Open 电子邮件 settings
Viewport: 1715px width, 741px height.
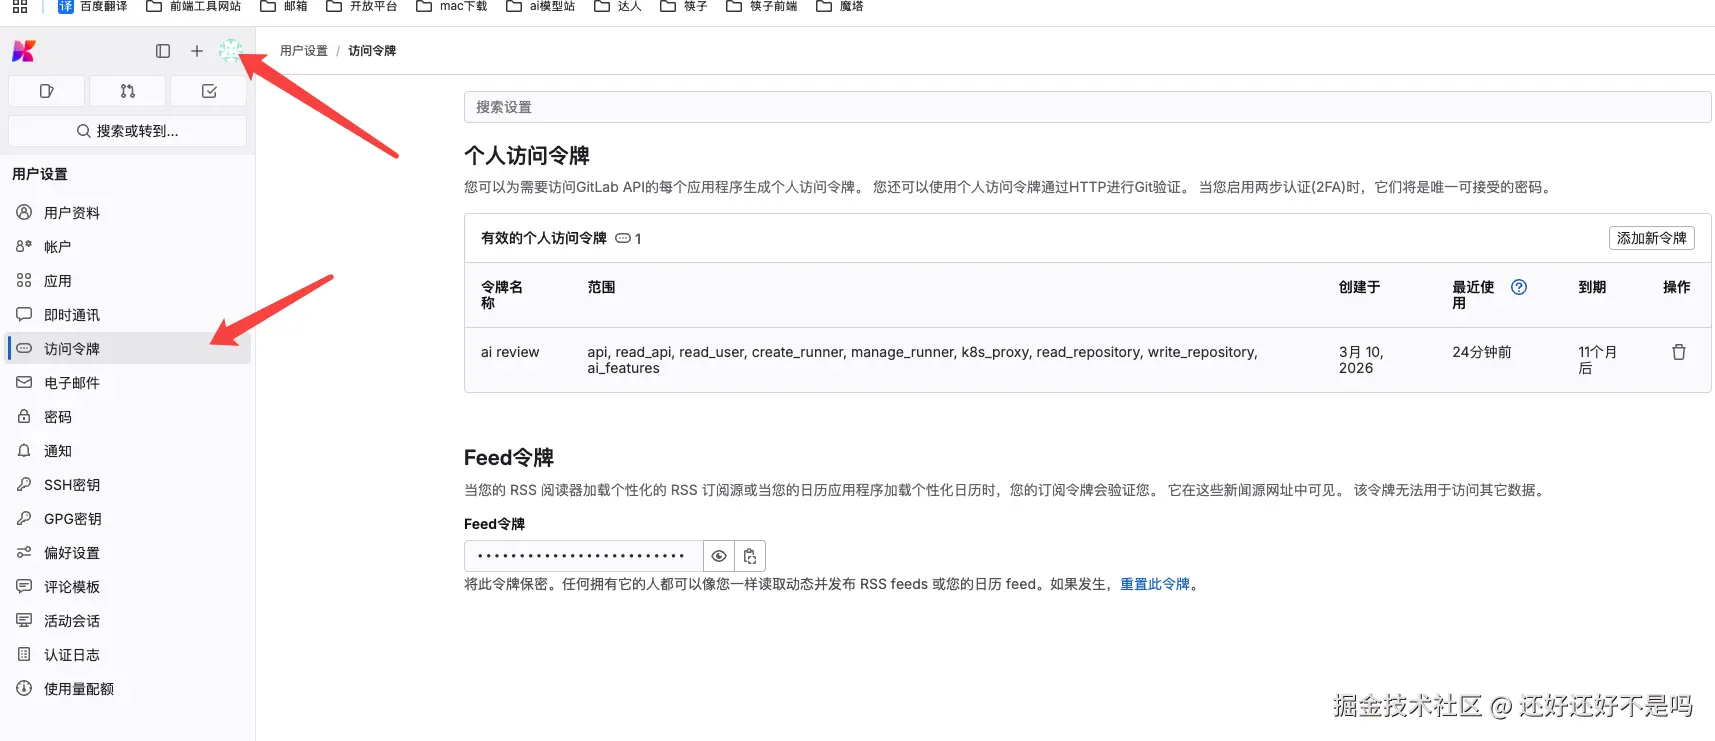tap(128, 383)
